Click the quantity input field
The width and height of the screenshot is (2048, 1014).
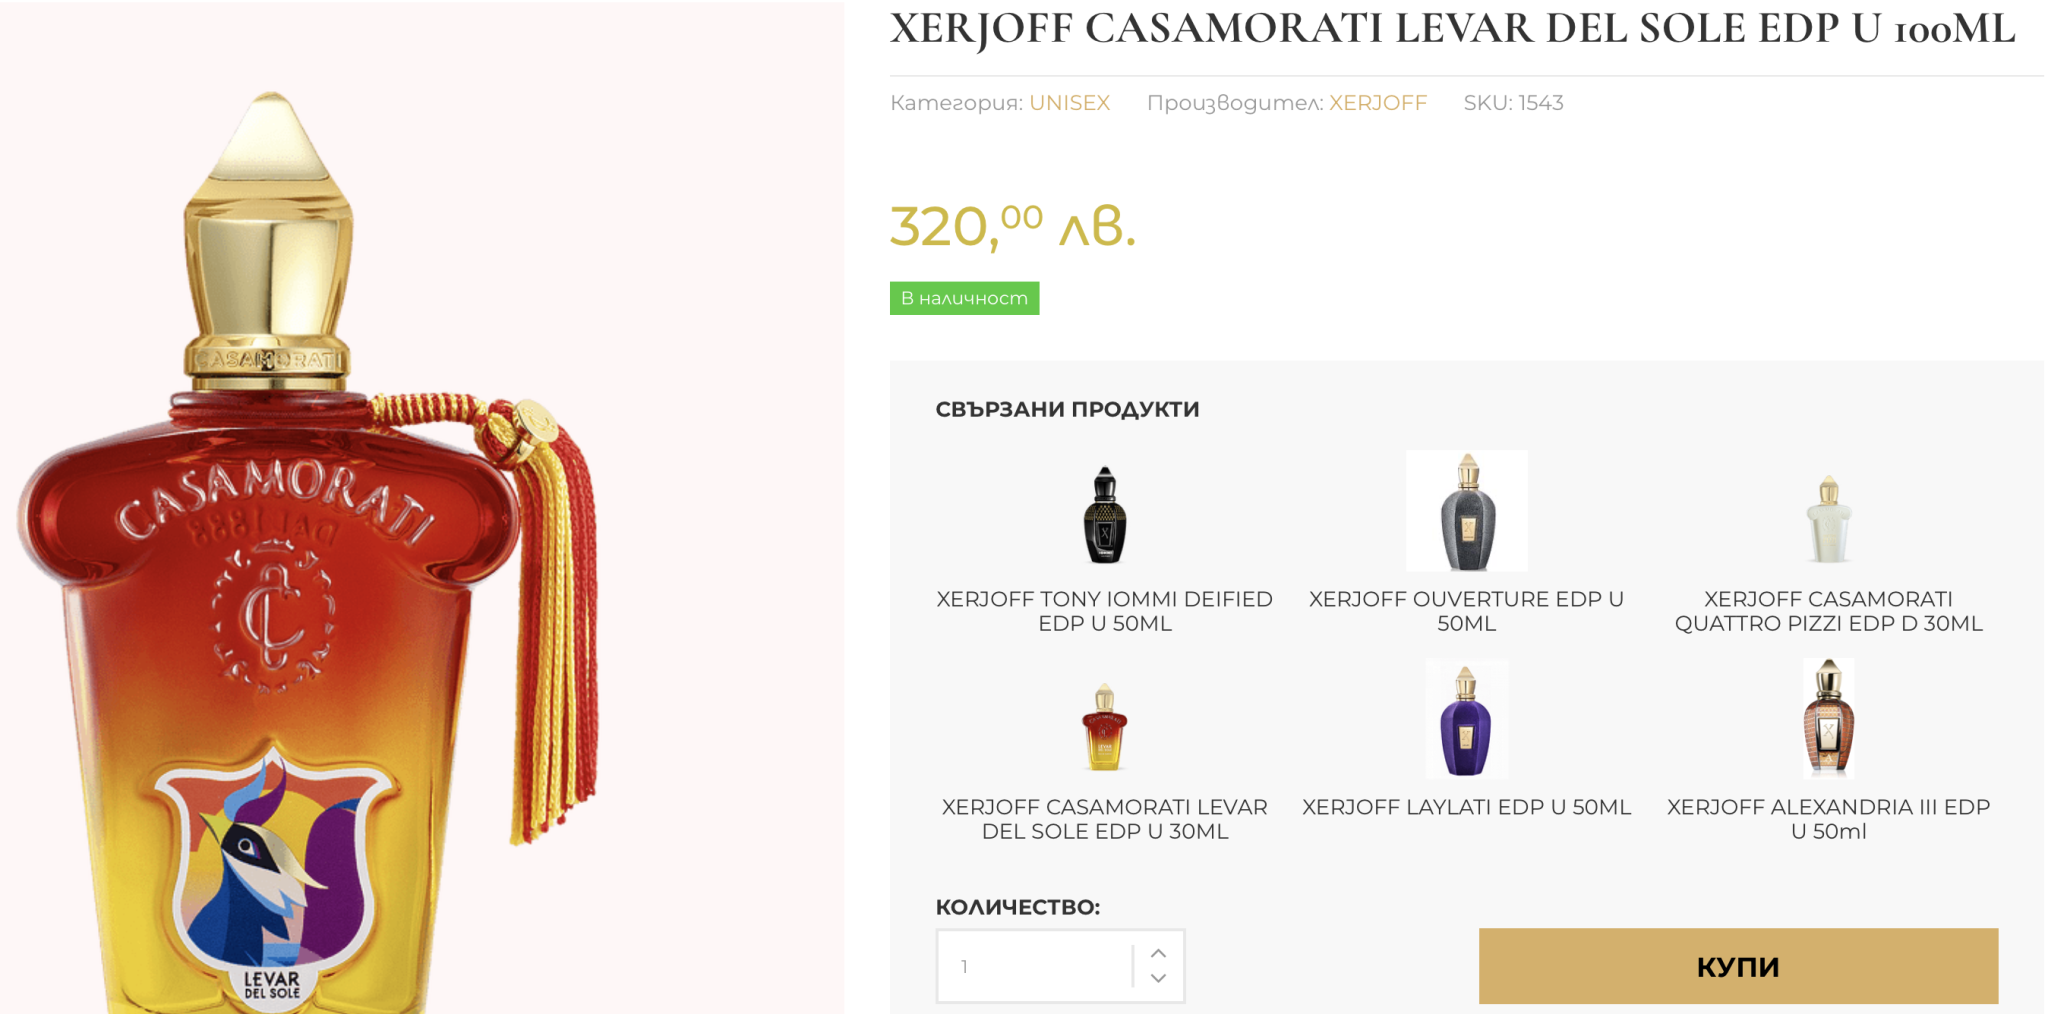pyautogui.click(x=1035, y=966)
